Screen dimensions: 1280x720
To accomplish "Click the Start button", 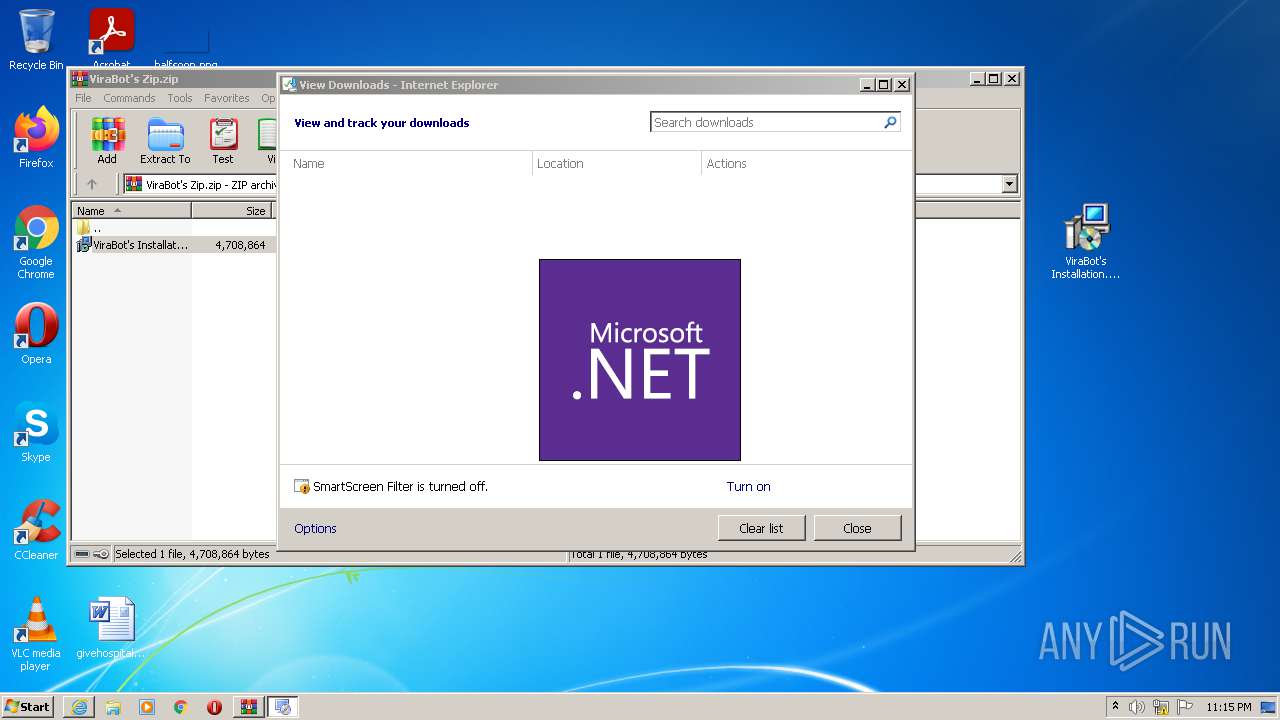I will click(x=27, y=706).
